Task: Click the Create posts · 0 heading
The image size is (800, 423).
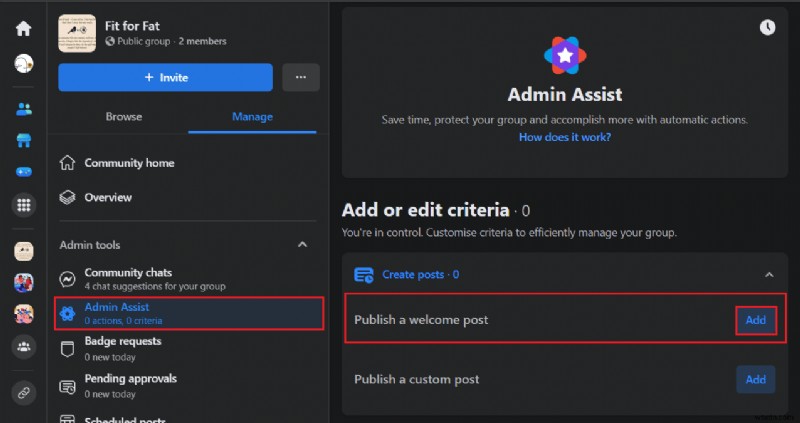Action: point(420,275)
